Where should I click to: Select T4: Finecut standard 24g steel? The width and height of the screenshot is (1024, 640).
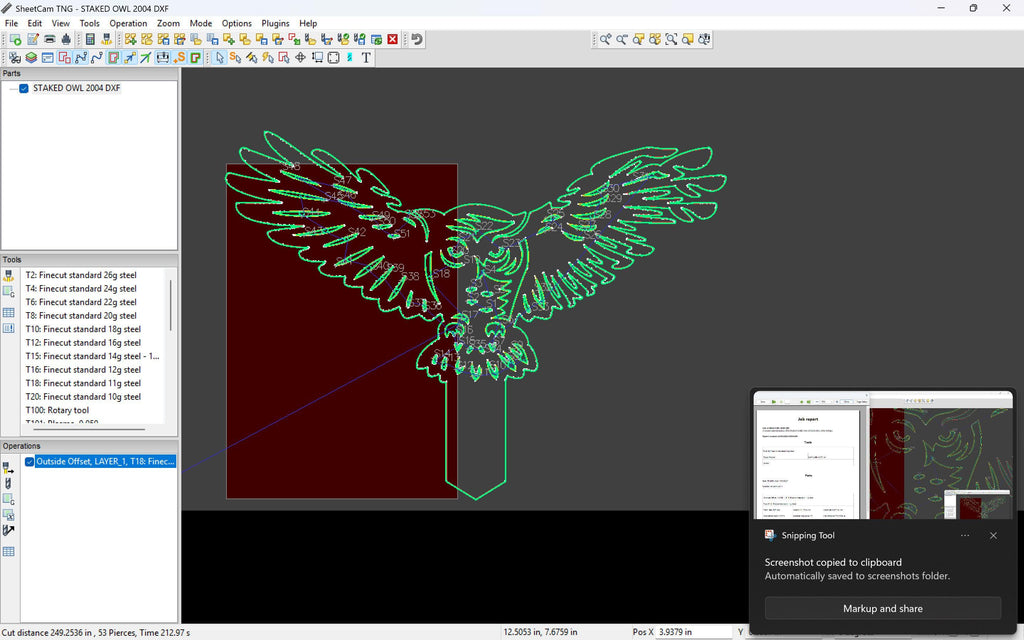pos(81,289)
